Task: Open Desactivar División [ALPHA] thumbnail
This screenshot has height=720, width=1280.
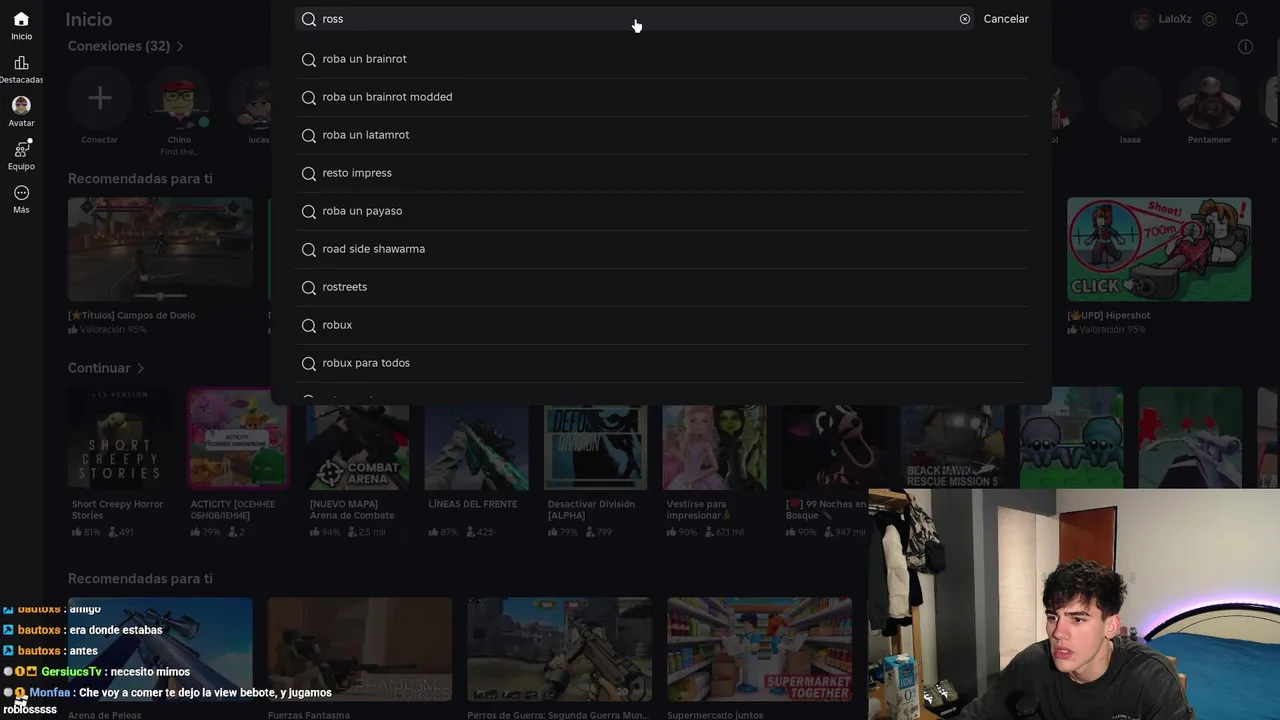Action: 595,439
